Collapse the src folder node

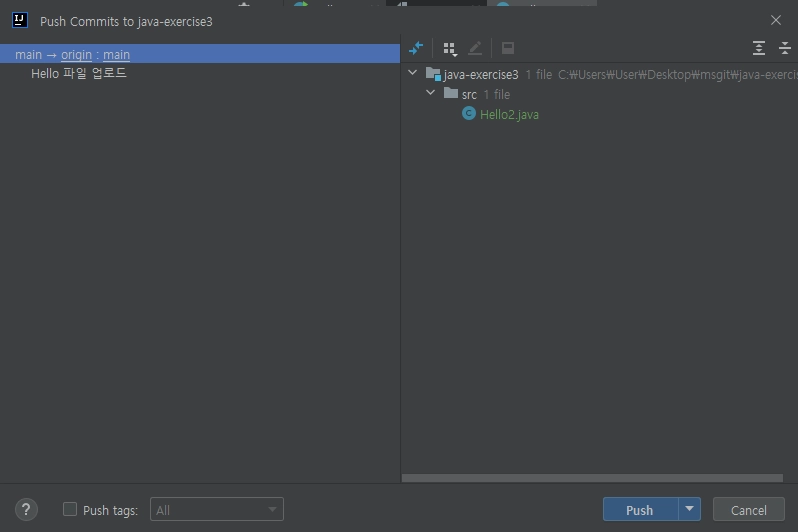click(431, 93)
